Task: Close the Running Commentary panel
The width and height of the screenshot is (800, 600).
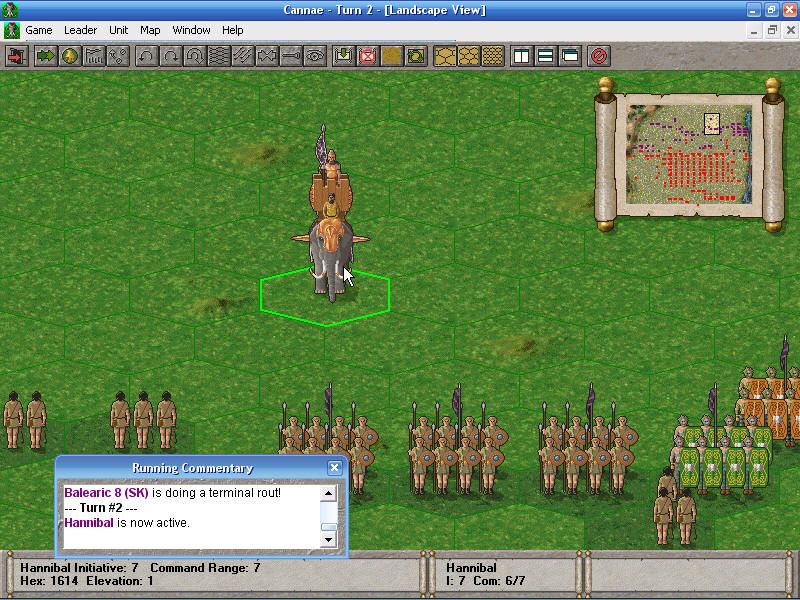Action: click(x=335, y=468)
